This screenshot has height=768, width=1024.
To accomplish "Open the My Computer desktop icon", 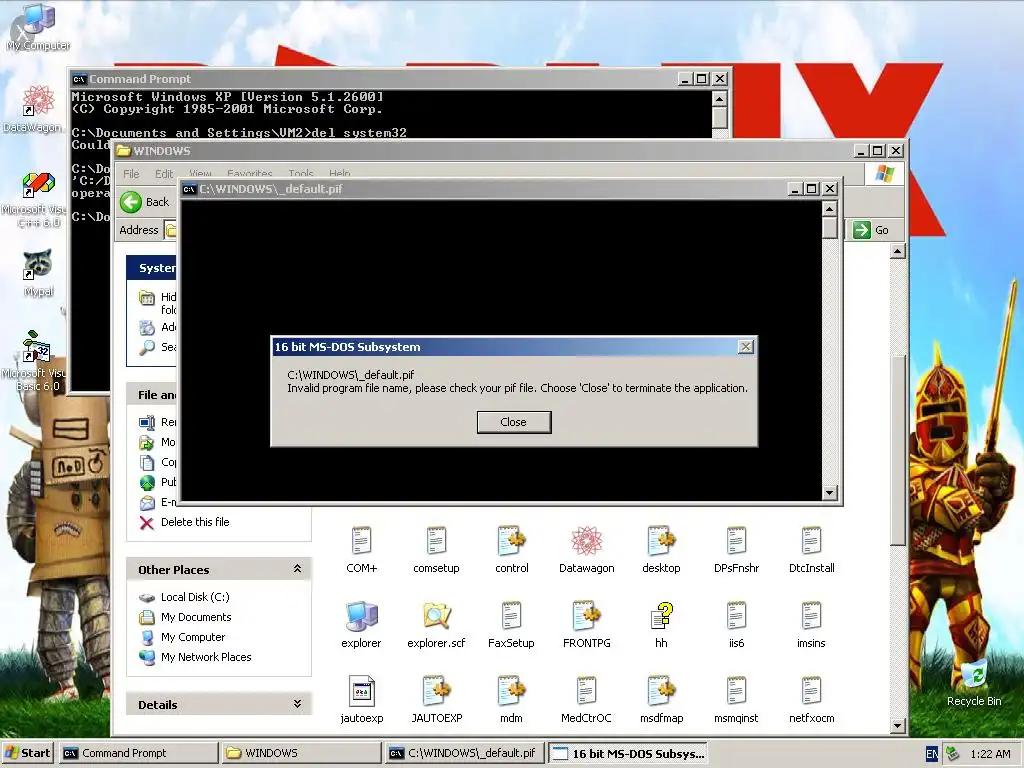I will pyautogui.click(x=38, y=27).
